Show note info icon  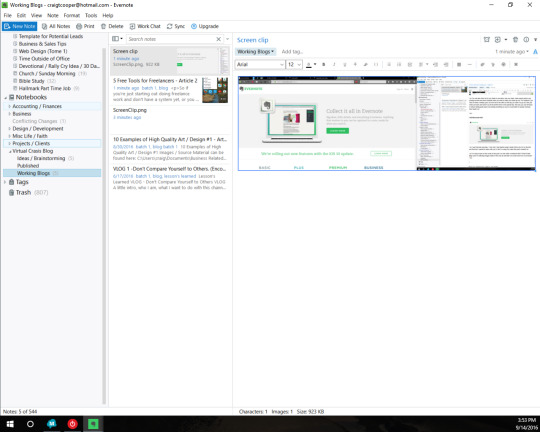point(526,40)
